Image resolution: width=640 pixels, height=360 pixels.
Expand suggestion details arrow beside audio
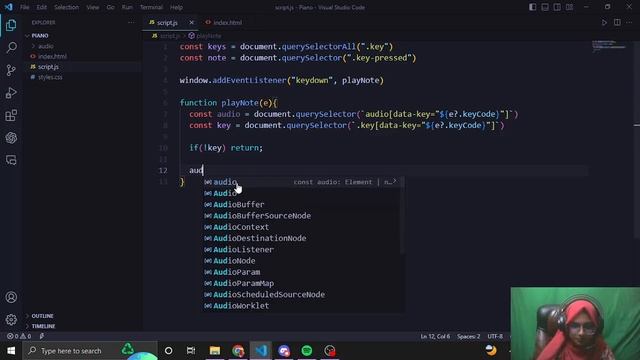394,181
